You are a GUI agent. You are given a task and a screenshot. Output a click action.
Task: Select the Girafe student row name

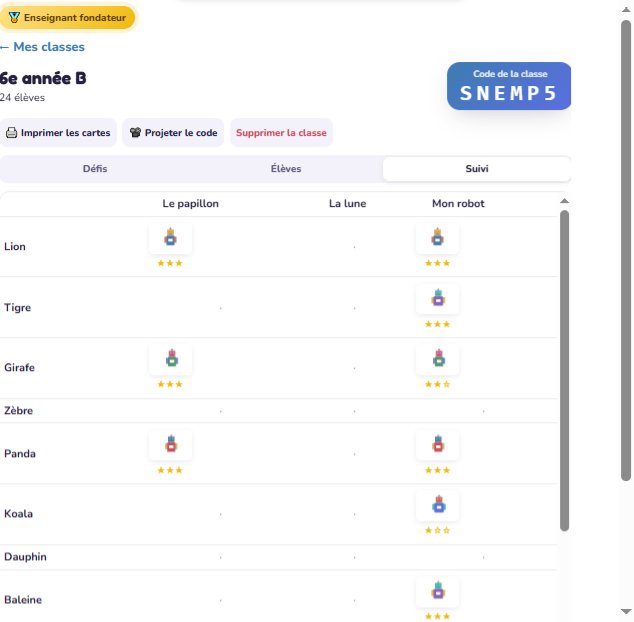point(19,368)
